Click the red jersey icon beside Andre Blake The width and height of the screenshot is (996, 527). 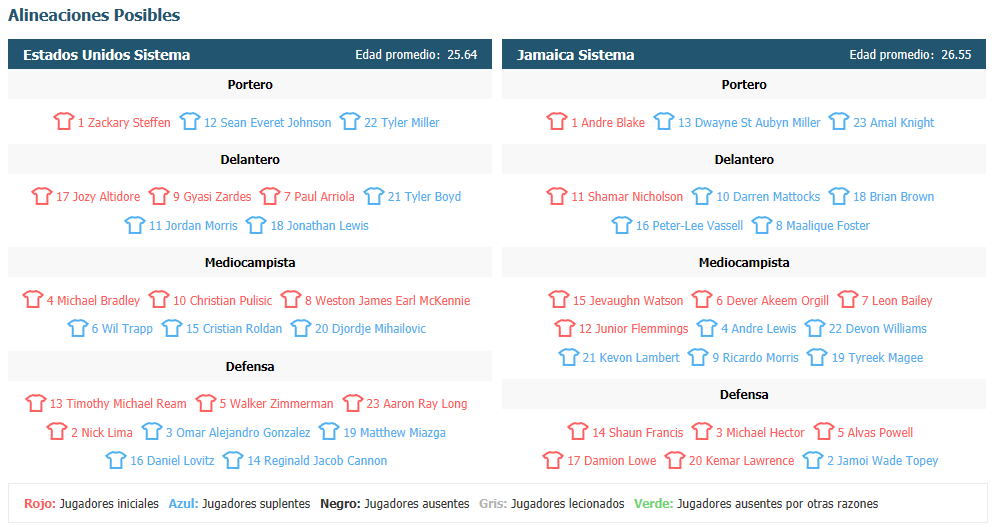click(557, 121)
